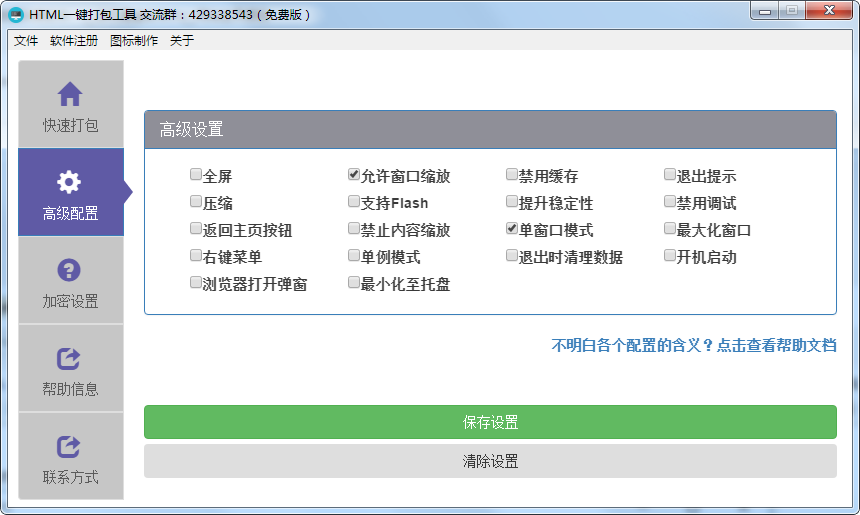
Task: Enable the 退出时清理数据 checkbox
Action: click(x=512, y=255)
